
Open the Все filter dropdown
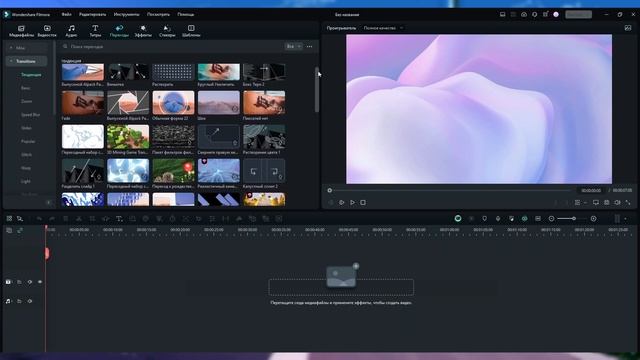[x=293, y=47]
